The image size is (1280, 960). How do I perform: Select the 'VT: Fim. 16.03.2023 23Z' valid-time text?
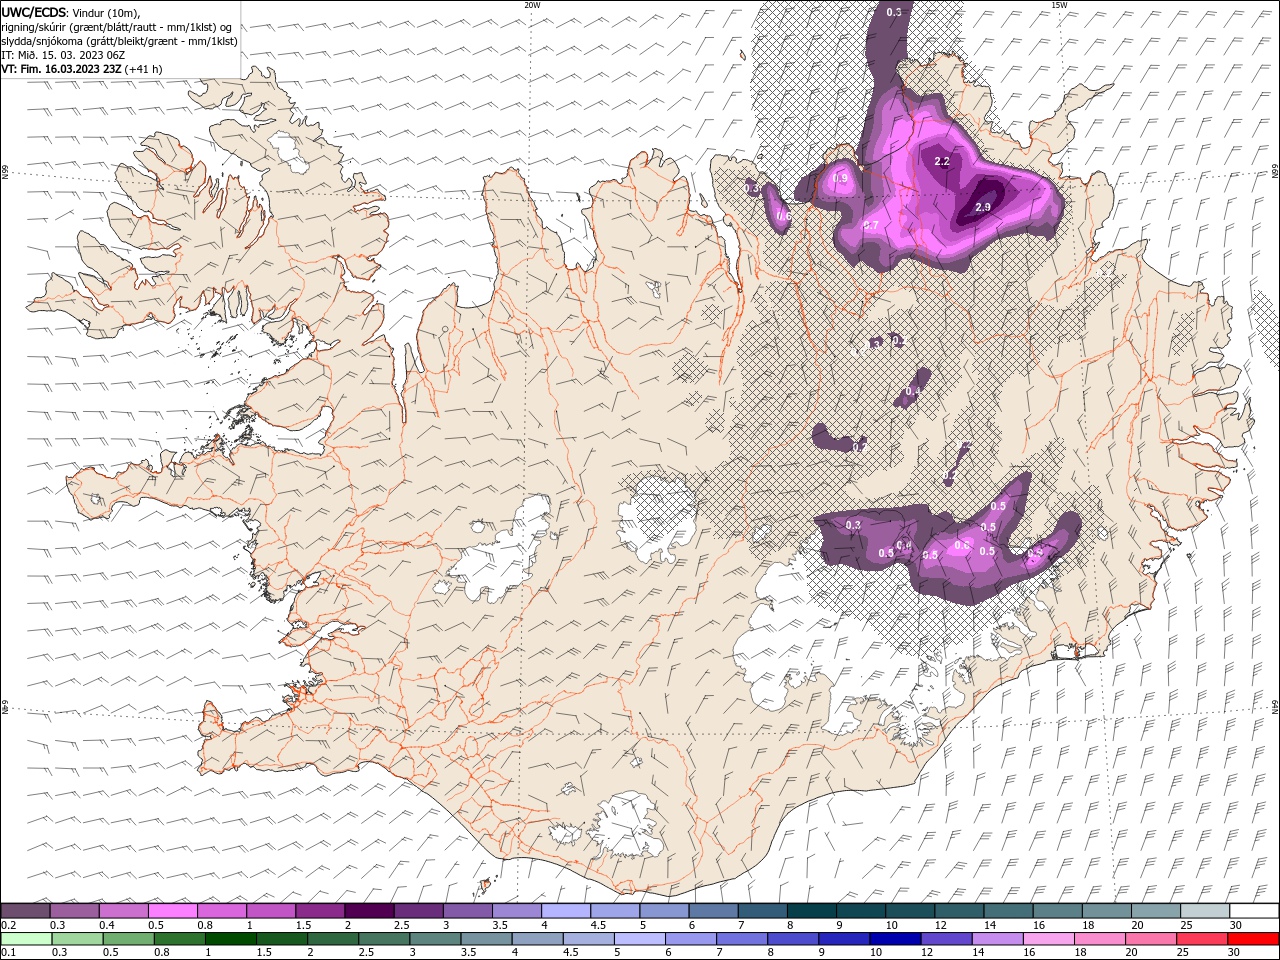[x=62, y=69]
